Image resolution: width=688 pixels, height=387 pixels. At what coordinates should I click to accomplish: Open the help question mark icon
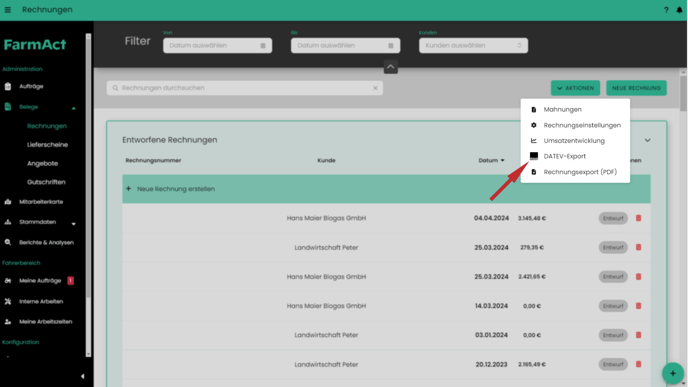[x=666, y=10]
